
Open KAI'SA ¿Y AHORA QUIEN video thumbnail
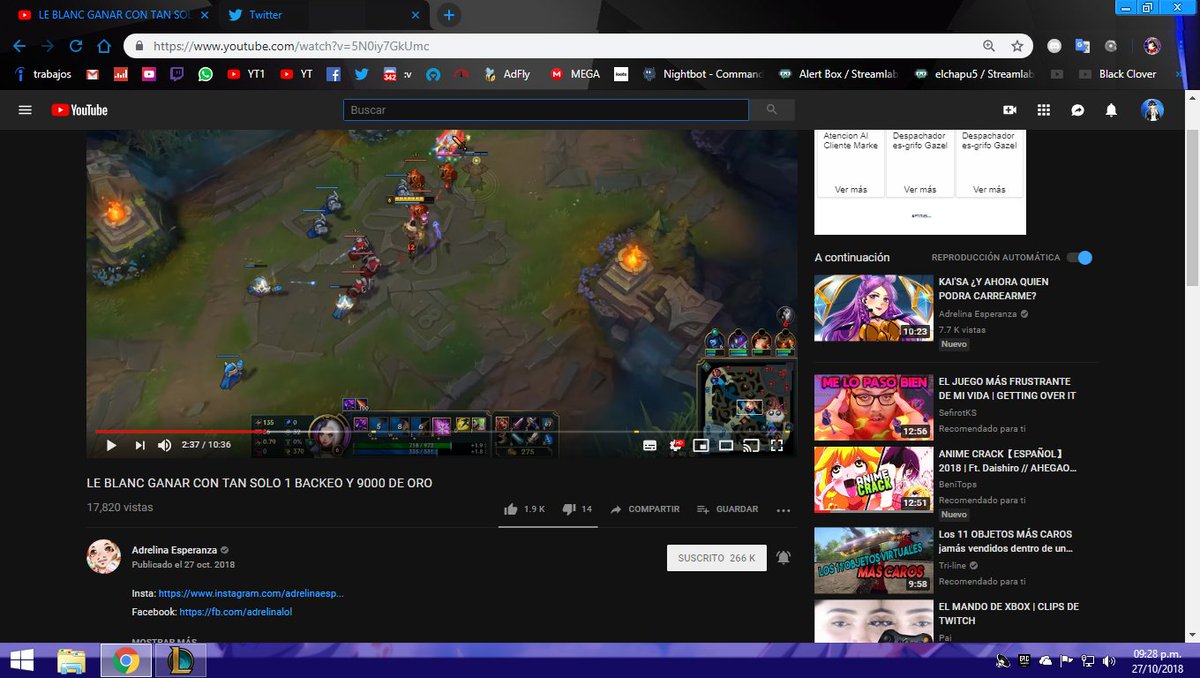(873, 308)
